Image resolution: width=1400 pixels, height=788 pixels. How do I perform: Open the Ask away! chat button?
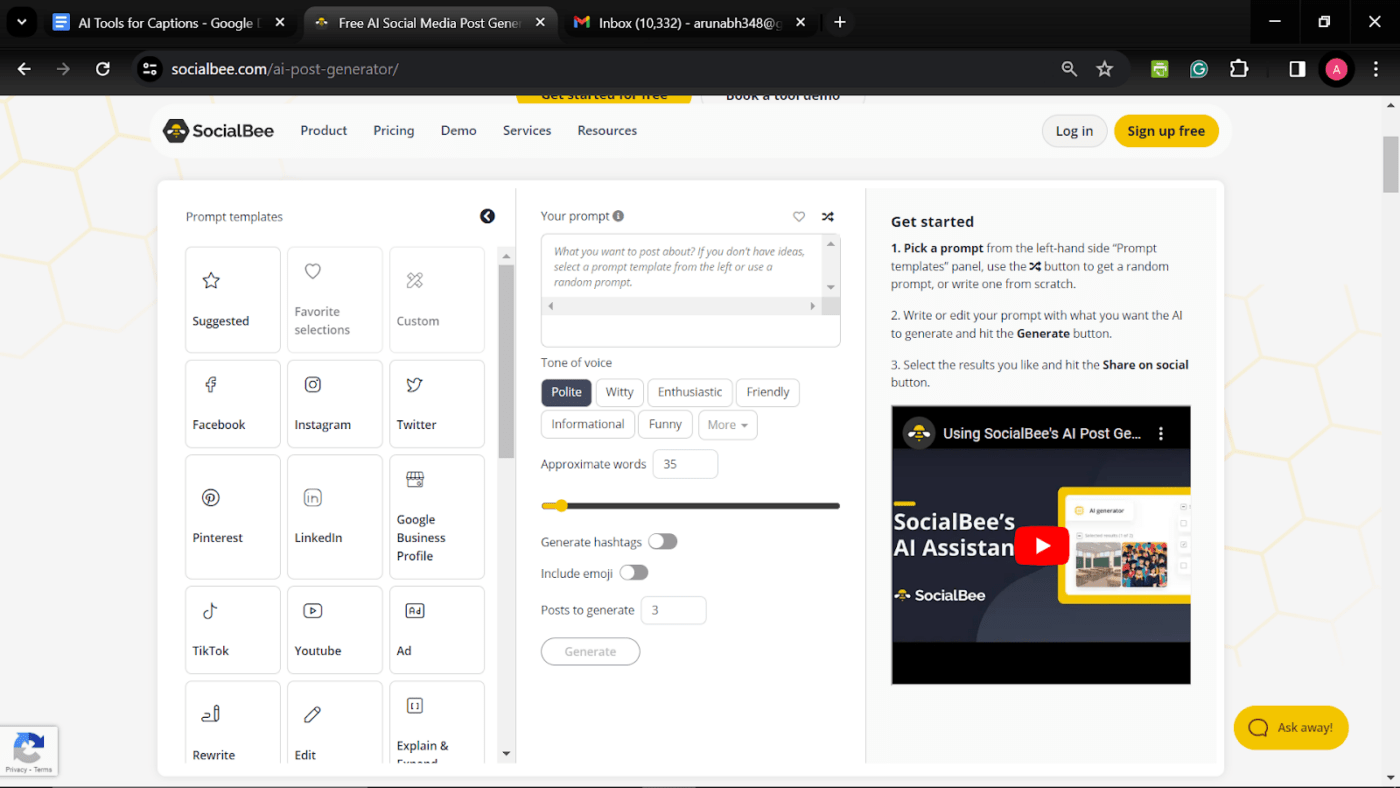click(1291, 727)
